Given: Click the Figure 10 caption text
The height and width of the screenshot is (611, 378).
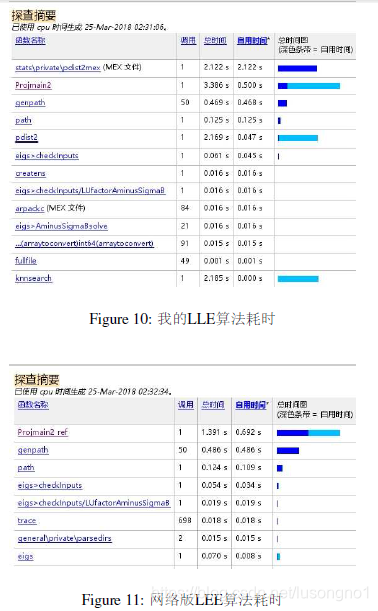Looking at the screenshot, I should (182, 319).
